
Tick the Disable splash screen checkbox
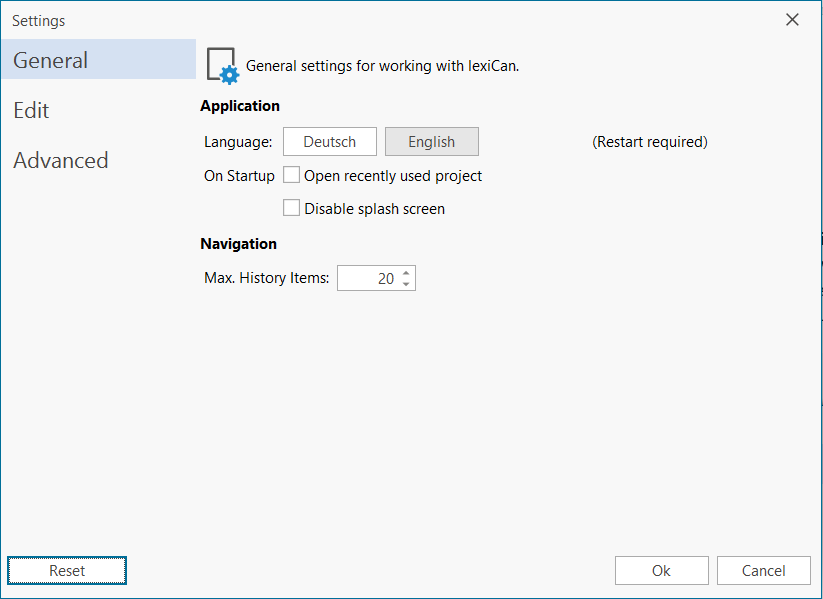(292, 208)
